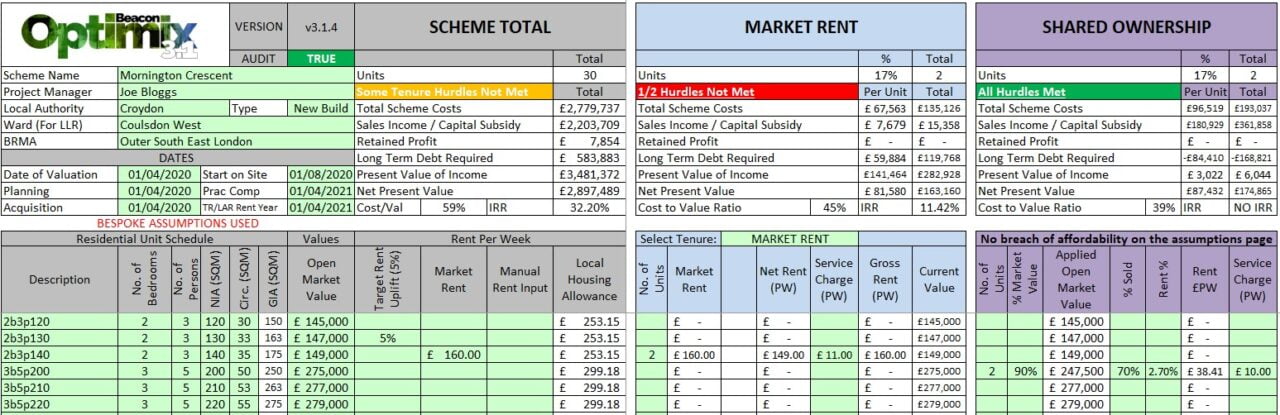Edit the Project Manager field Joe Bloggs
The height and width of the screenshot is (415, 1280).
[x=234, y=92]
